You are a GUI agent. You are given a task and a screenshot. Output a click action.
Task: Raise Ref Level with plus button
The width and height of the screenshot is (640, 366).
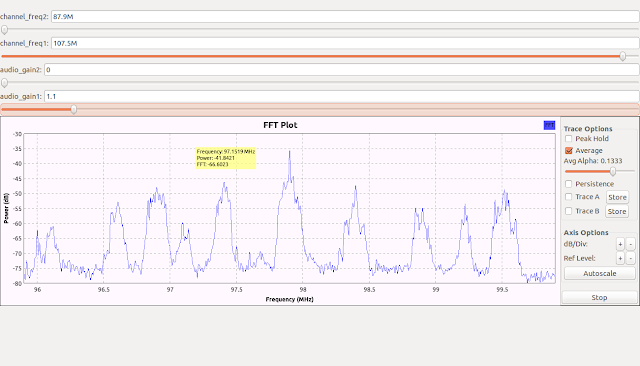click(620, 258)
